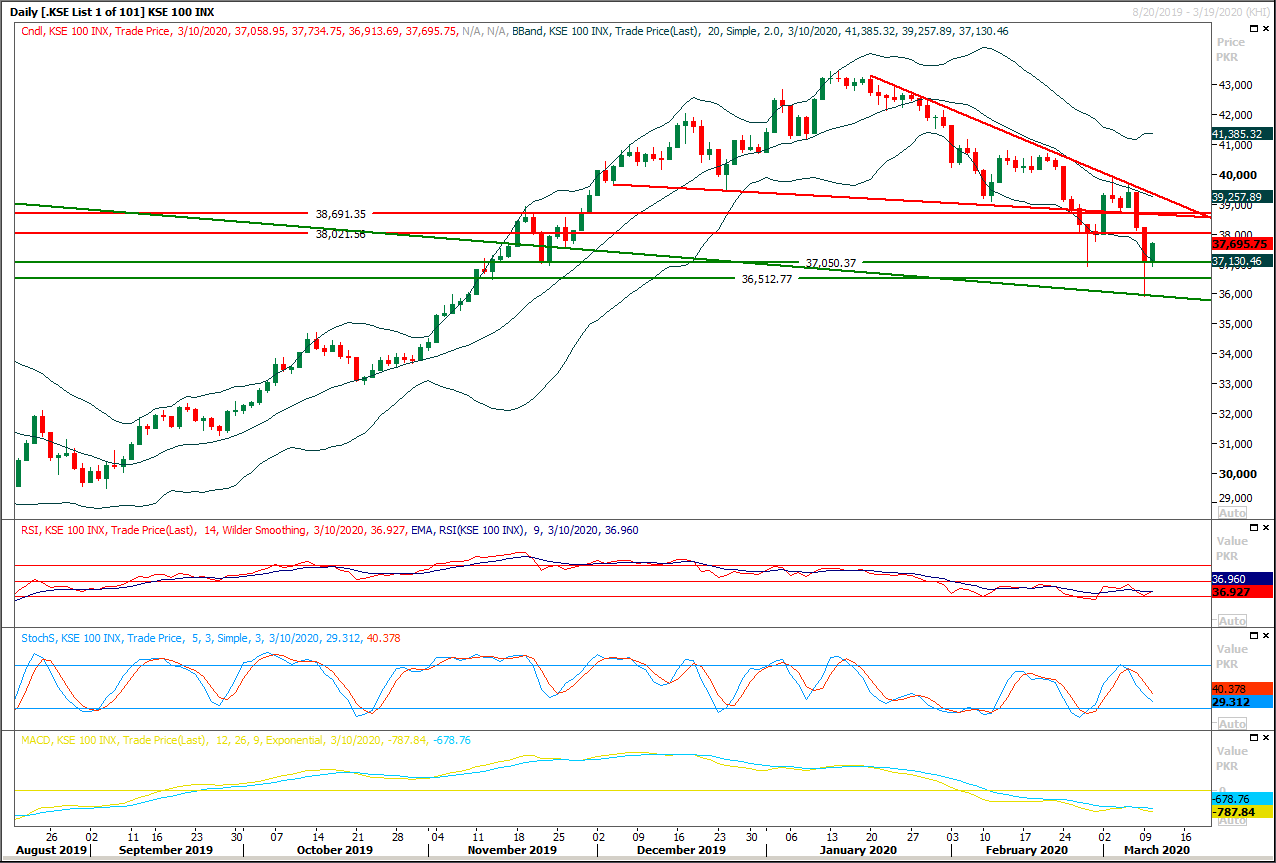Maximize the RSI indicator pane
The height and width of the screenshot is (863, 1276).
click(x=1253, y=527)
